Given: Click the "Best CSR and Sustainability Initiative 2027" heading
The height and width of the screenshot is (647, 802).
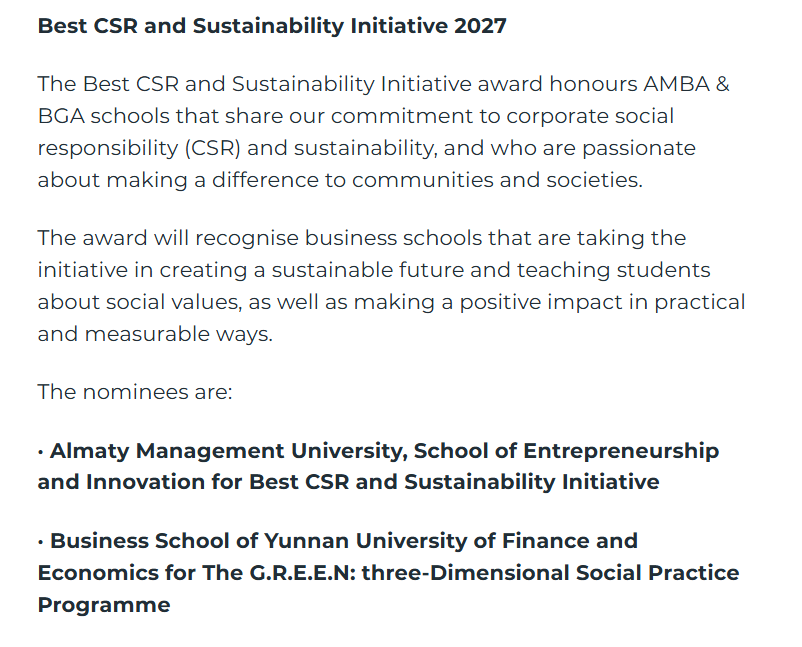Looking at the screenshot, I should [x=272, y=26].
